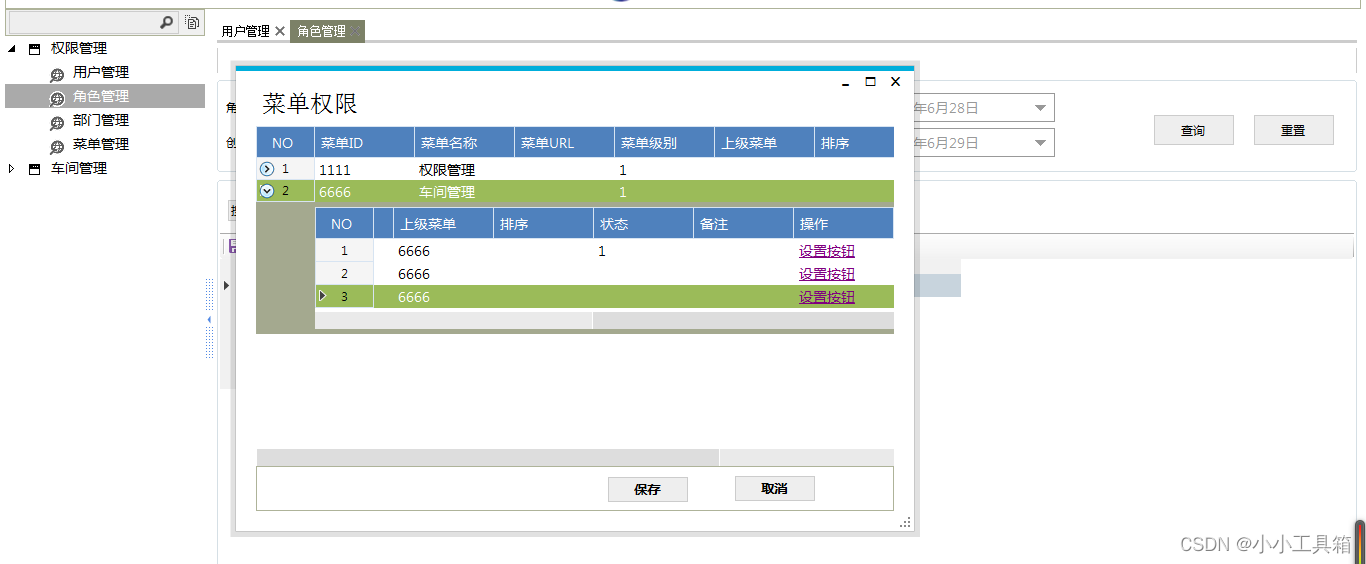1366x564 pixels.
Task: Click the 查询 button
Action: point(1194,130)
